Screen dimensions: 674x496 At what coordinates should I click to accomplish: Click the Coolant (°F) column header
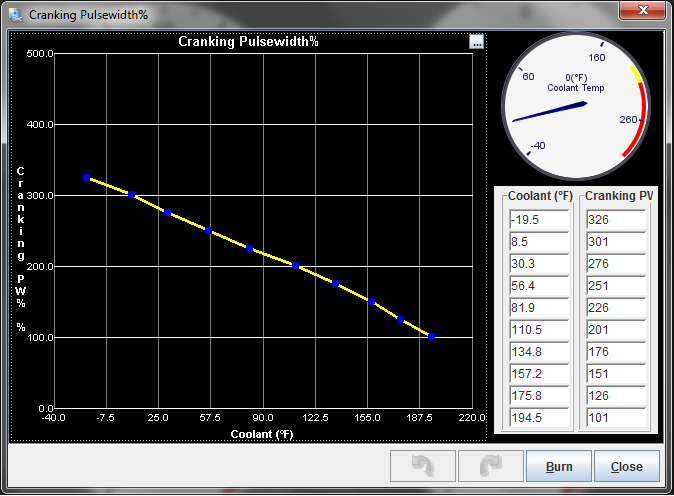(x=540, y=196)
